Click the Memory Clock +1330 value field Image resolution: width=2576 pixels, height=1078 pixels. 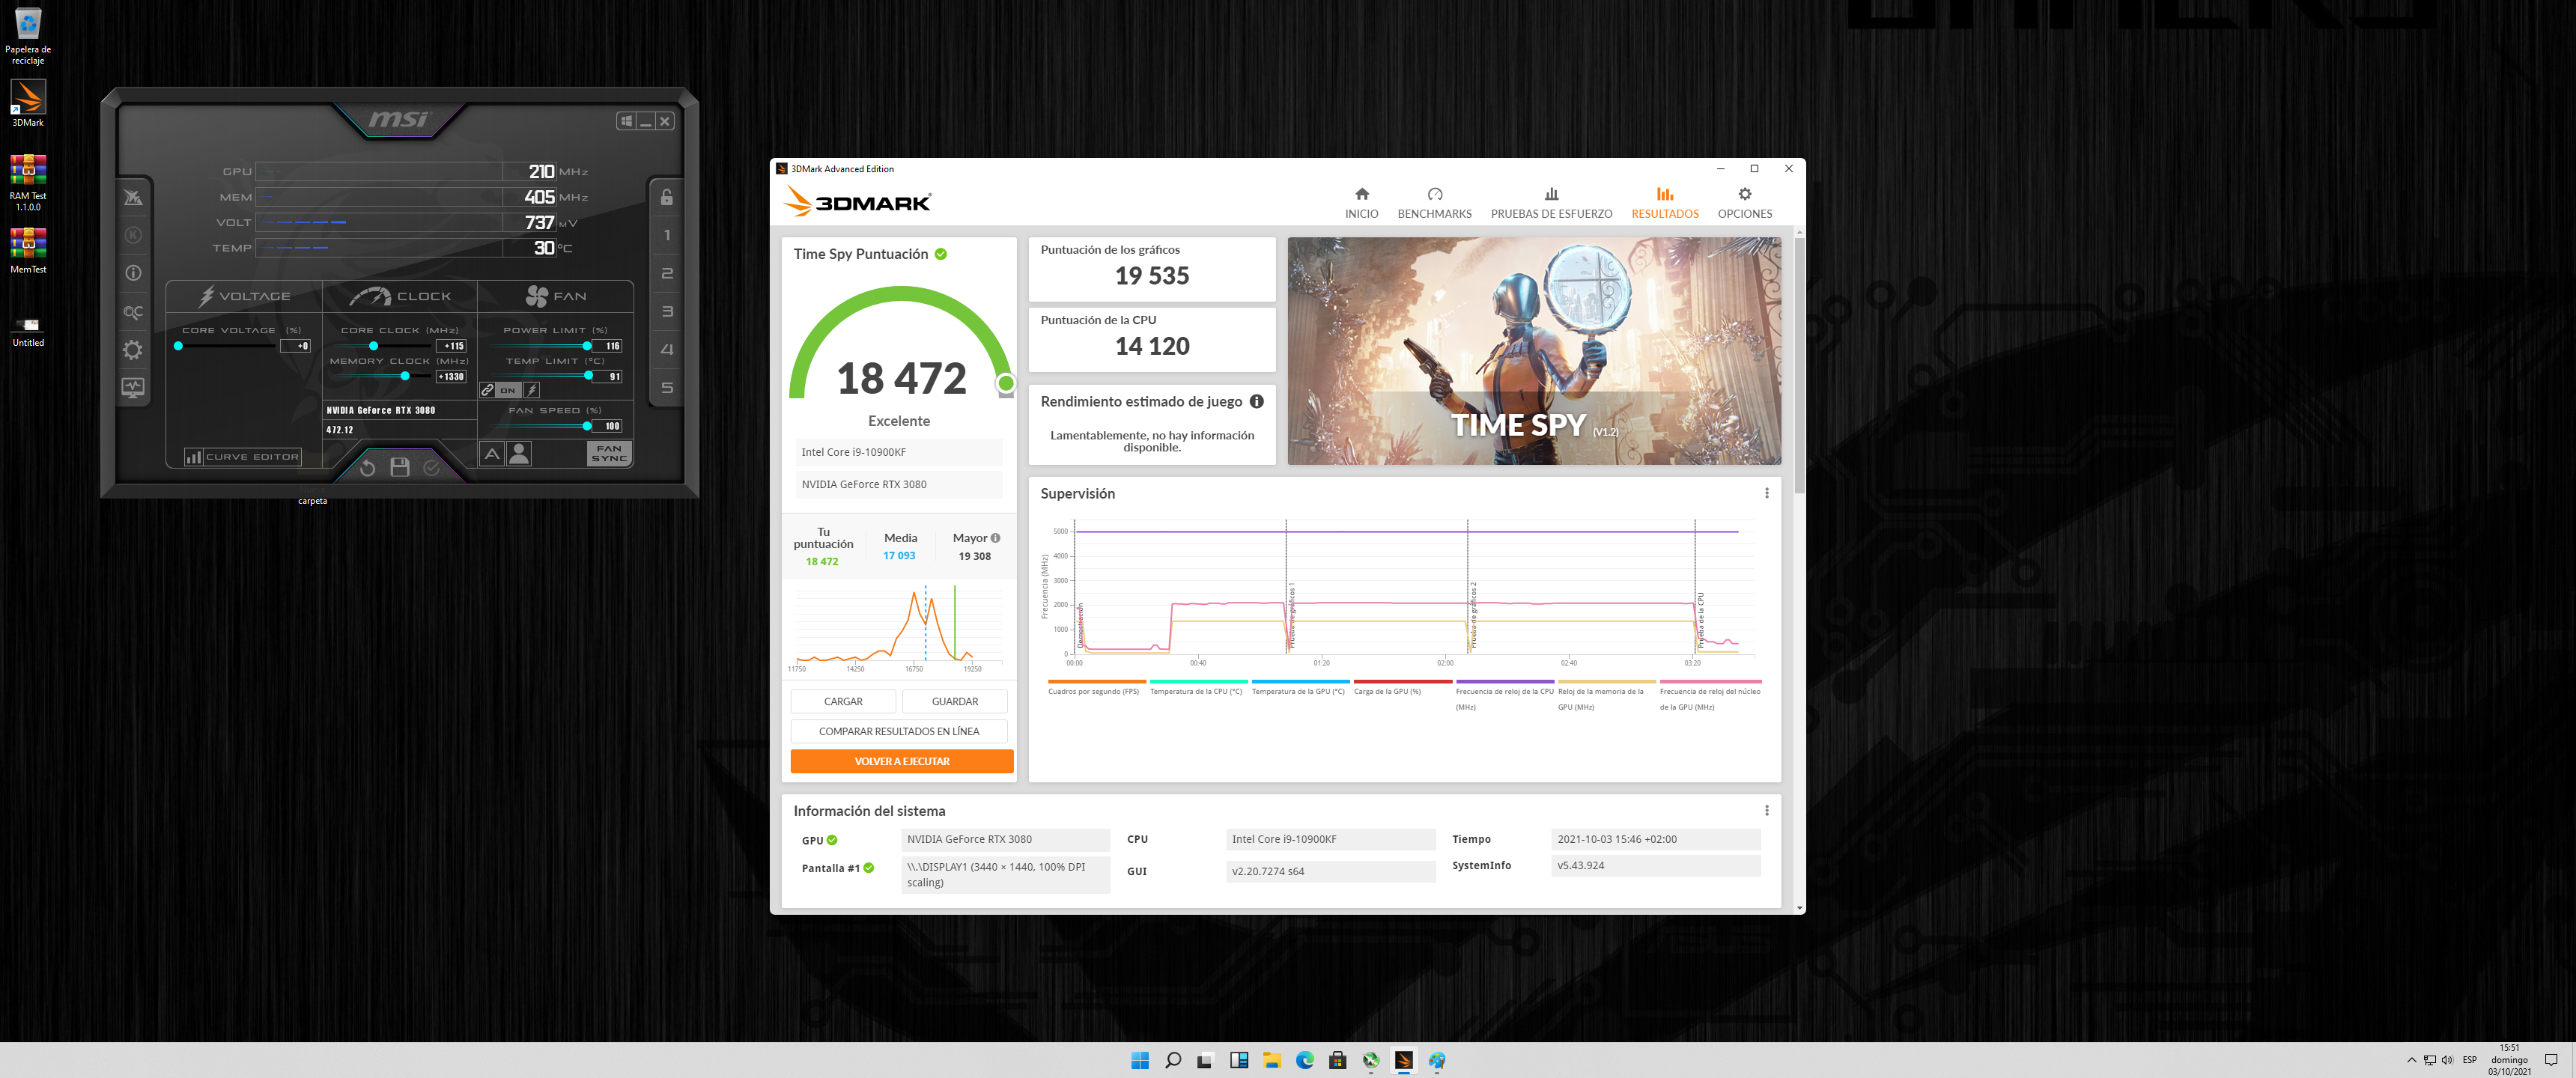tap(452, 377)
